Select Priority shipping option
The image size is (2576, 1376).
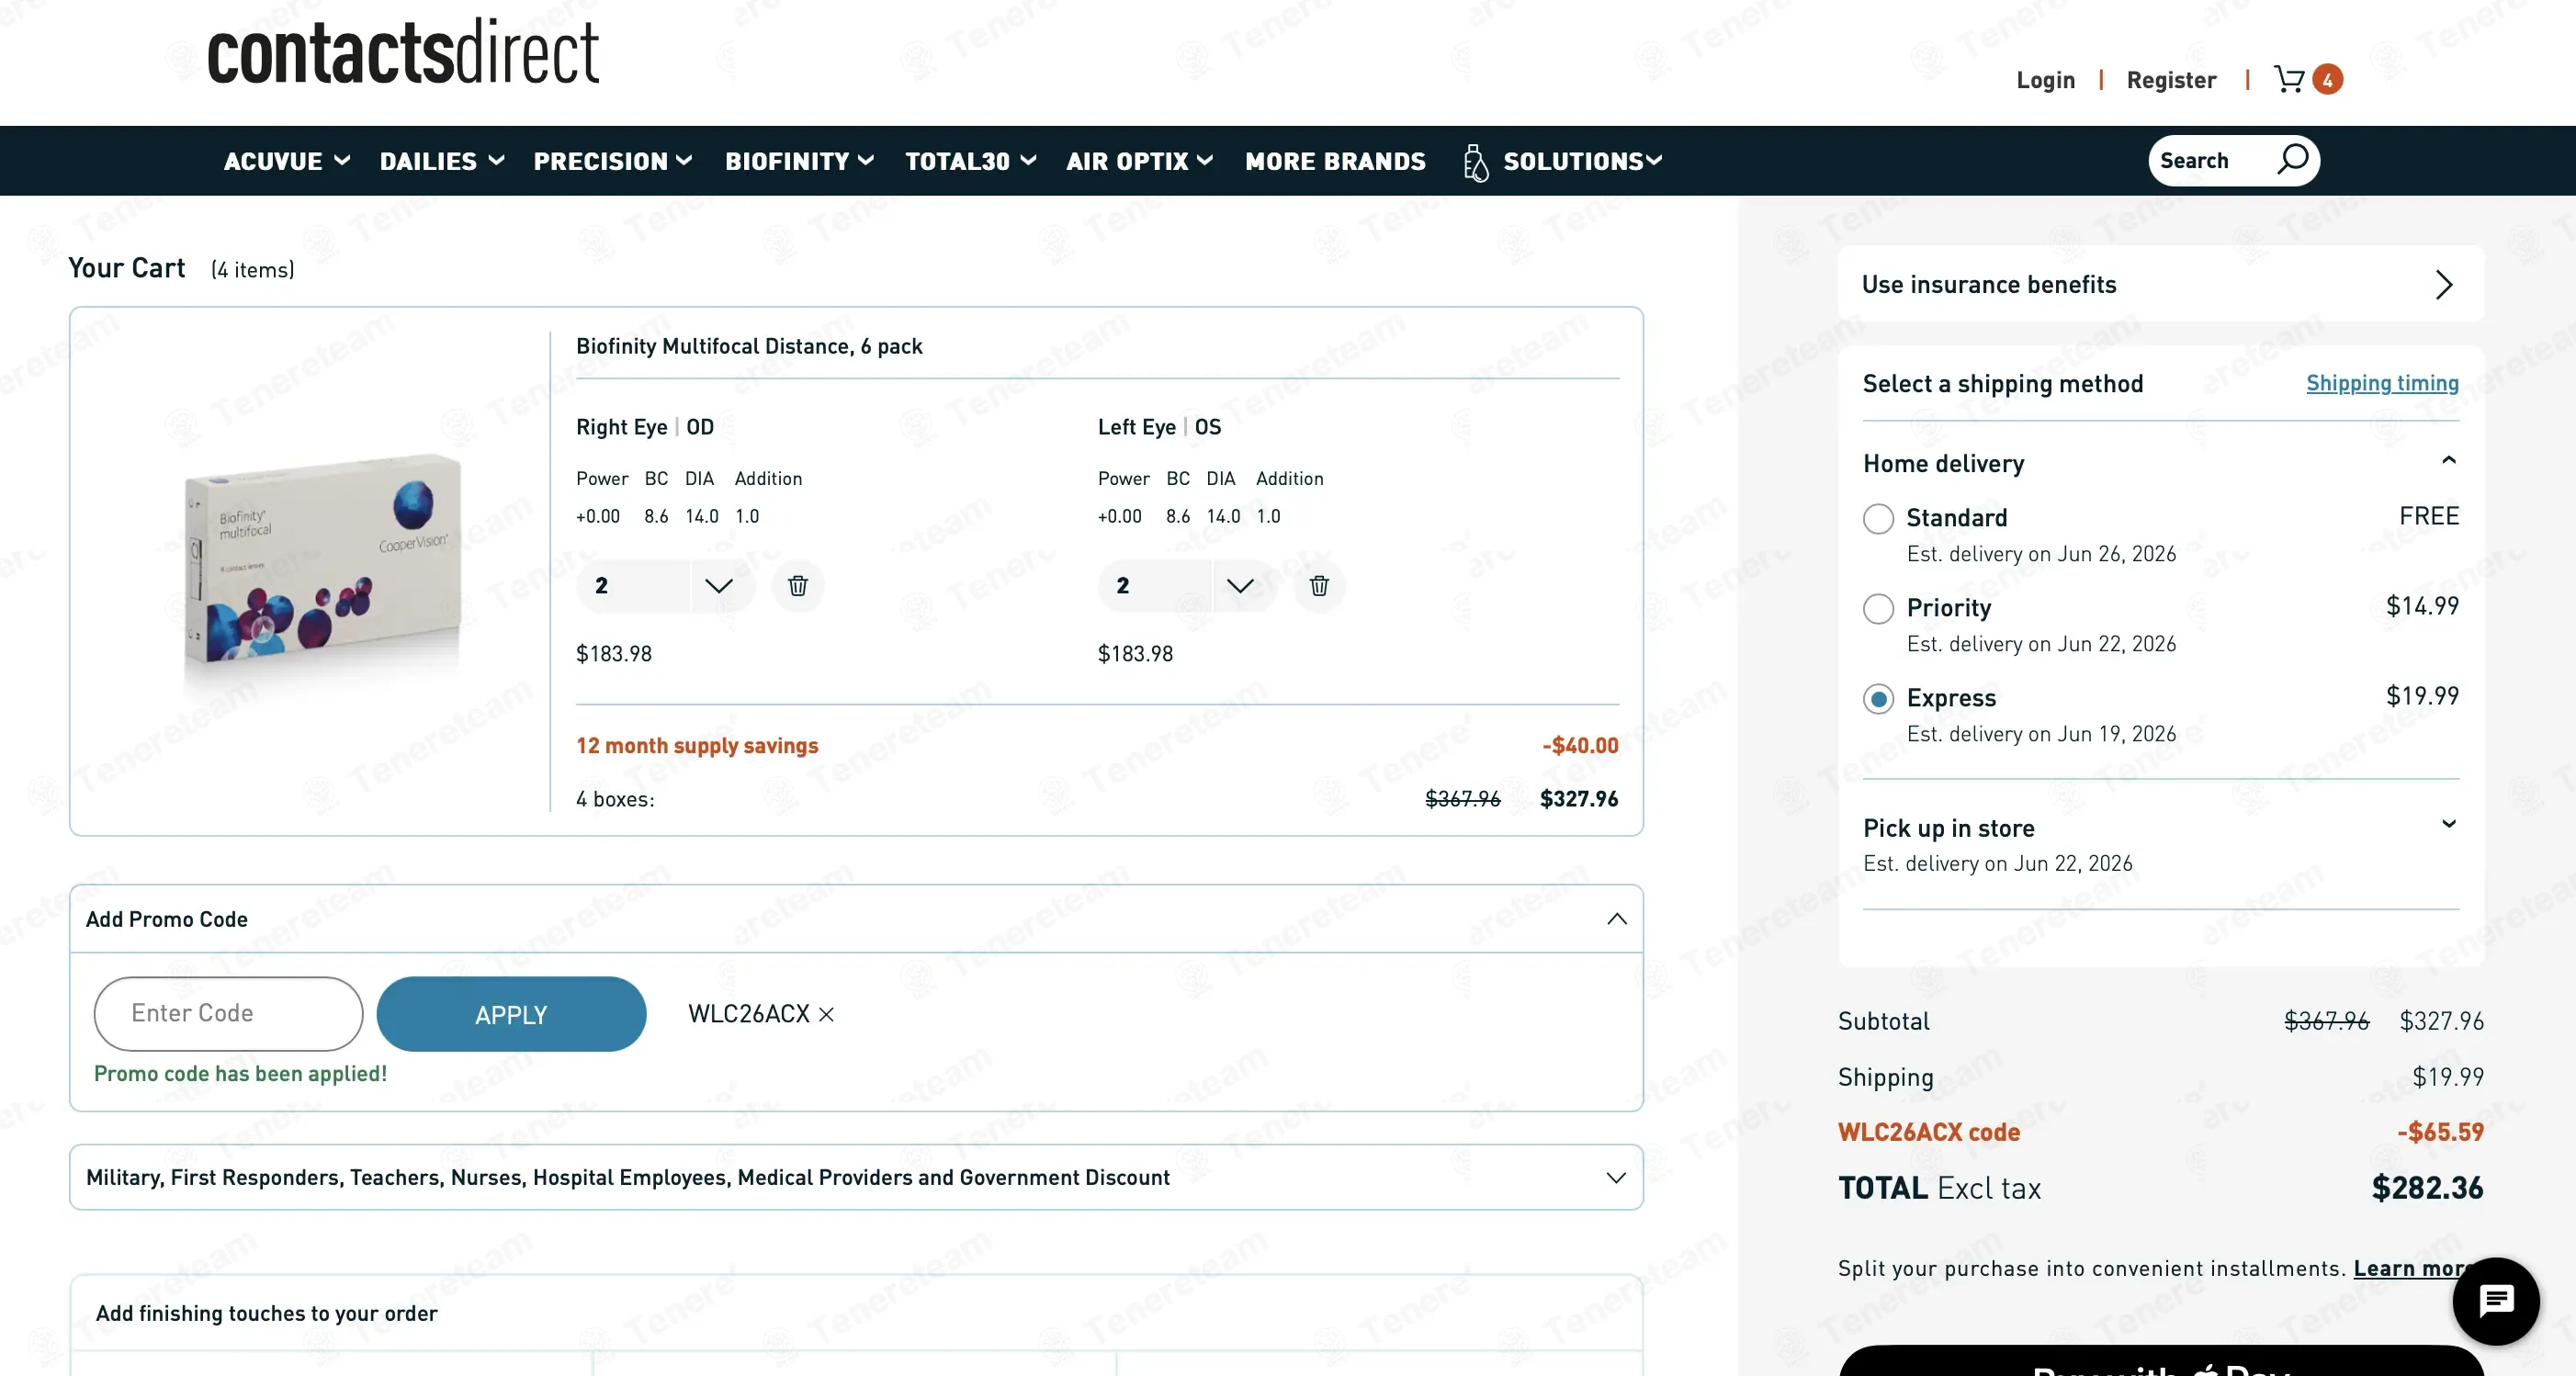click(1878, 609)
